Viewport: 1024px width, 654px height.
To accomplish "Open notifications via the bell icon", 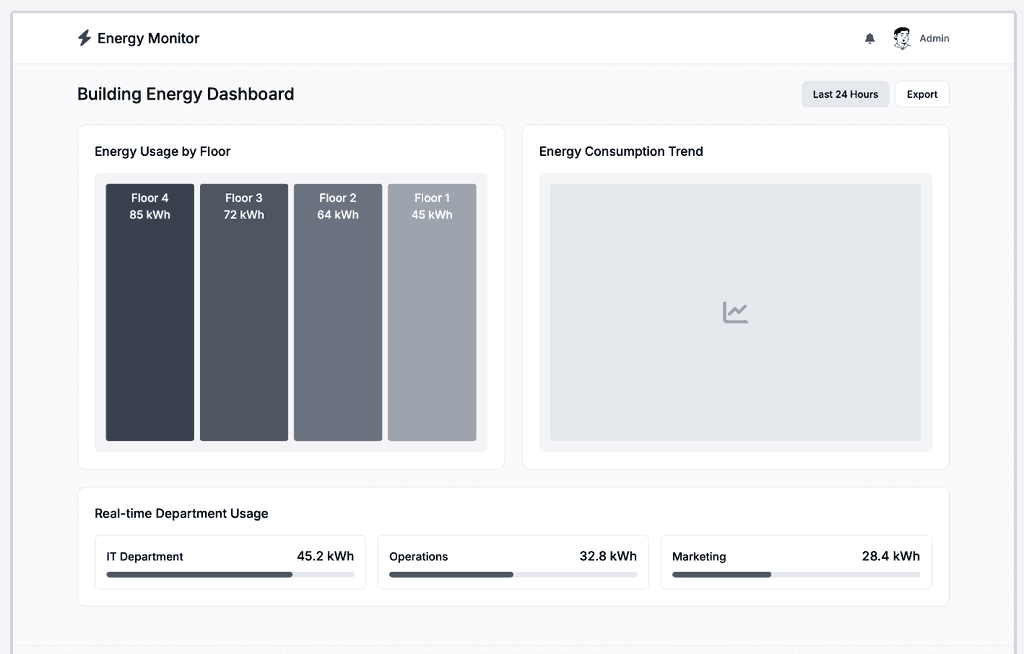I will 870,39.
